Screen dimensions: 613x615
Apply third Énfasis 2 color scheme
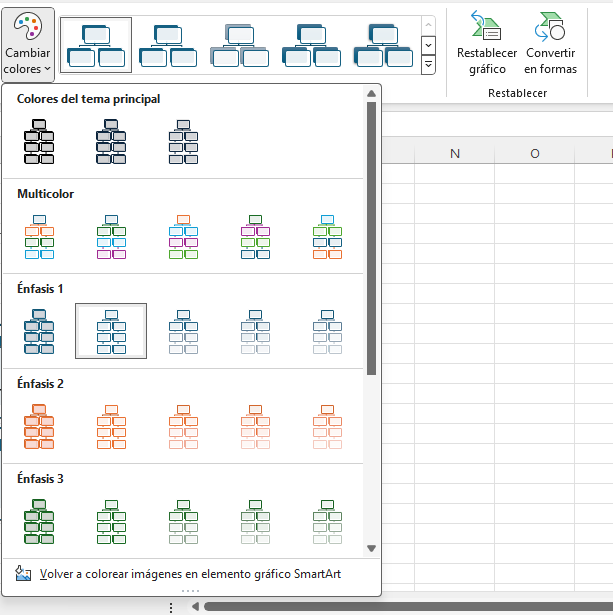click(183, 427)
